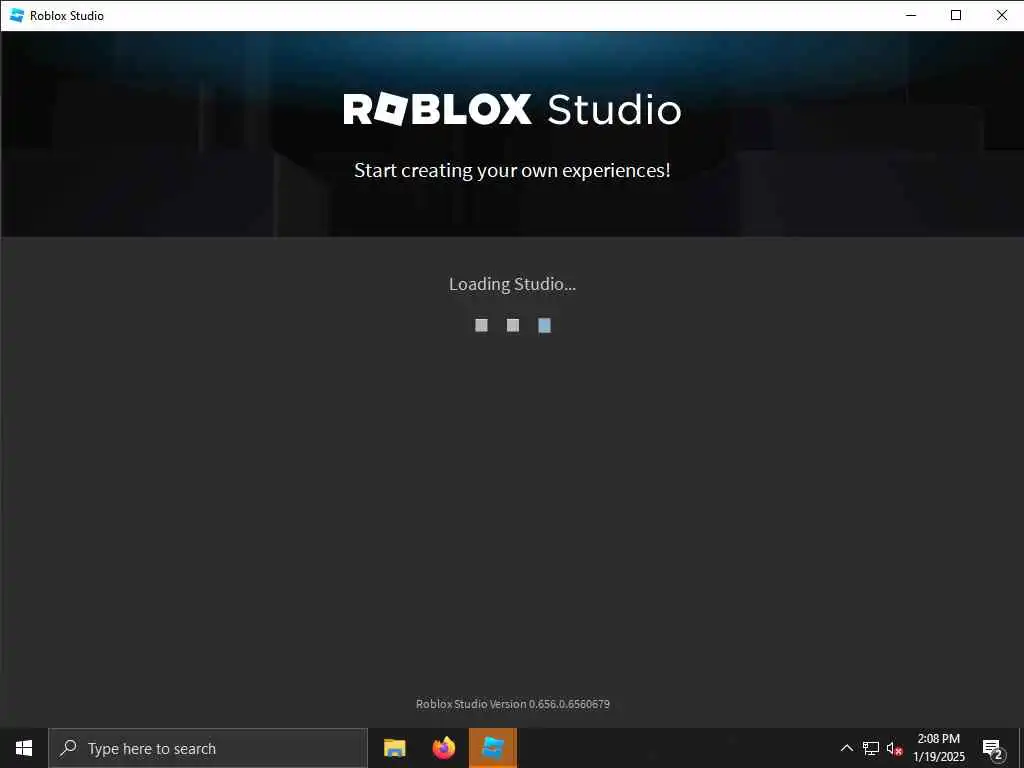Close the Roblox Studio window
The height and width of the screenshot is (768, 1024).
(x=1001, y=15)
